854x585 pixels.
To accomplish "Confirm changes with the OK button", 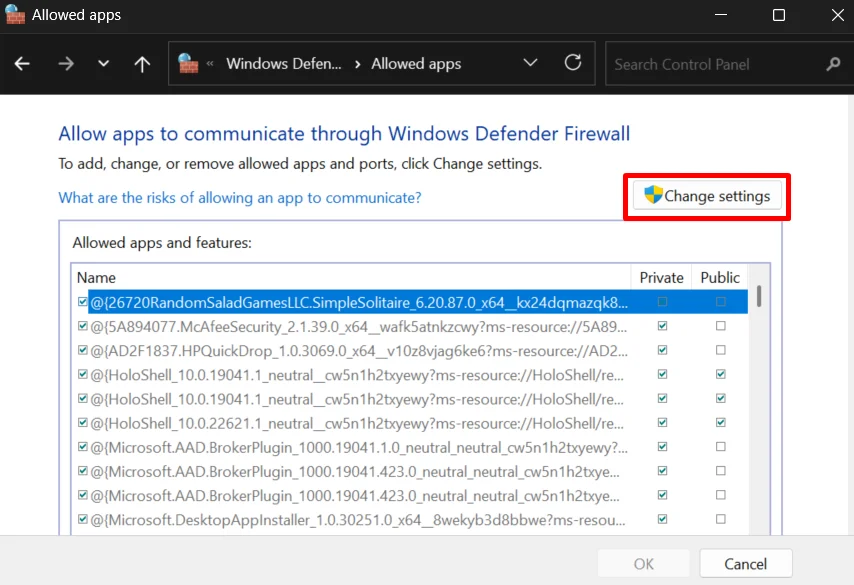I will pyautogui.click(x=643, y=563).
